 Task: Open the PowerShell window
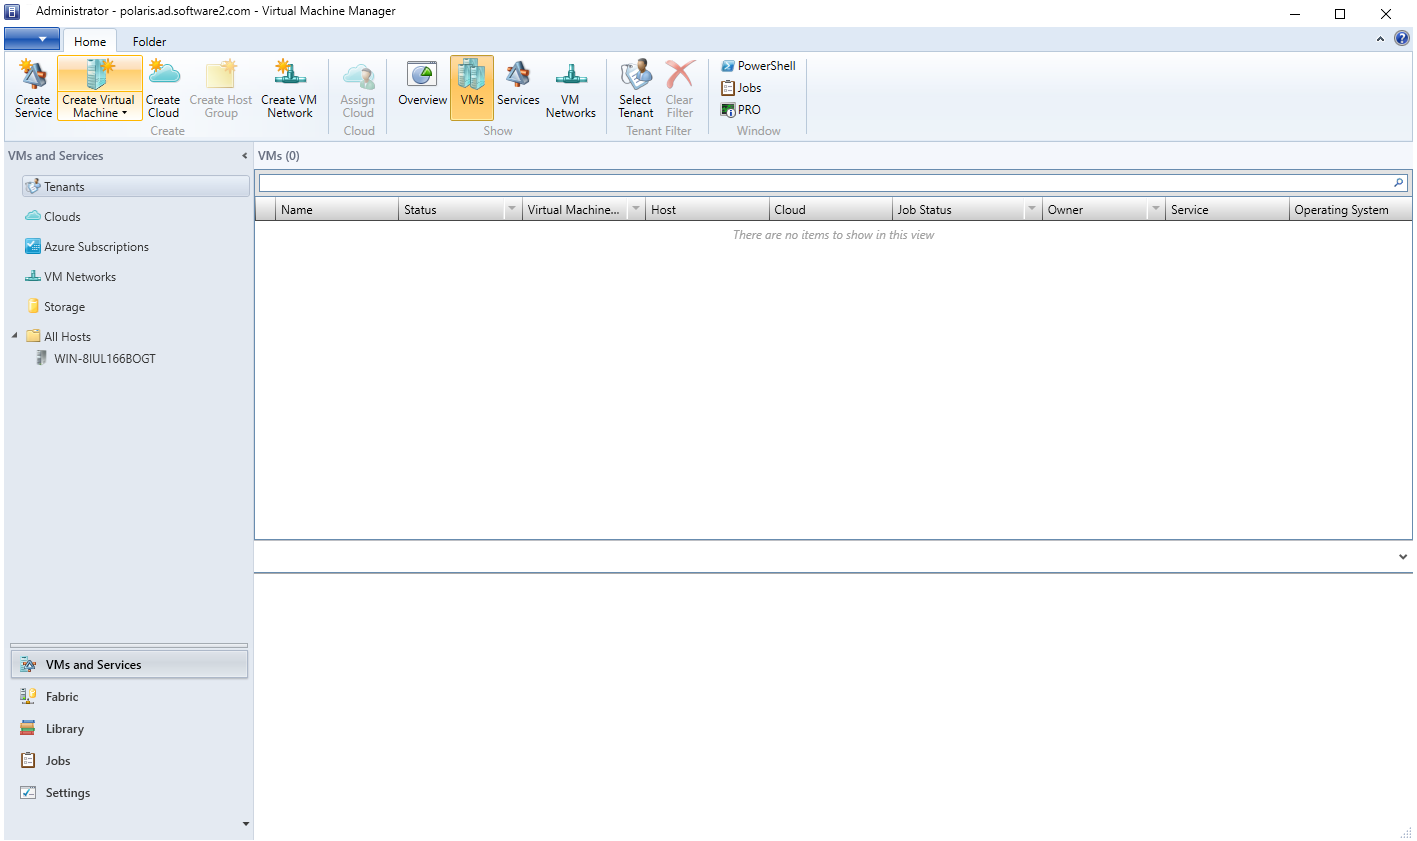point(758,66)
